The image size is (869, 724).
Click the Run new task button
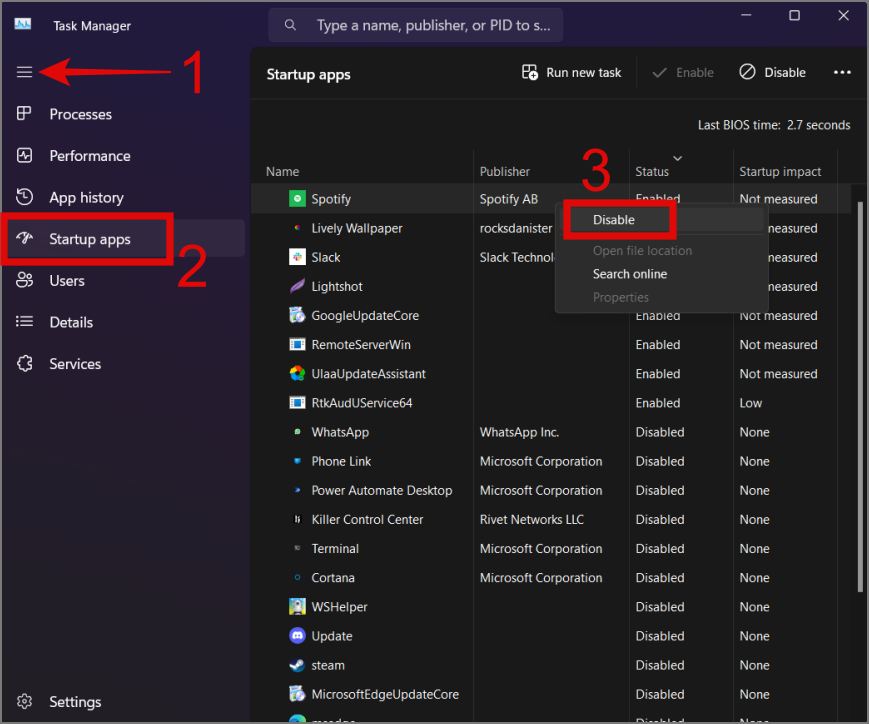[571, 72]
